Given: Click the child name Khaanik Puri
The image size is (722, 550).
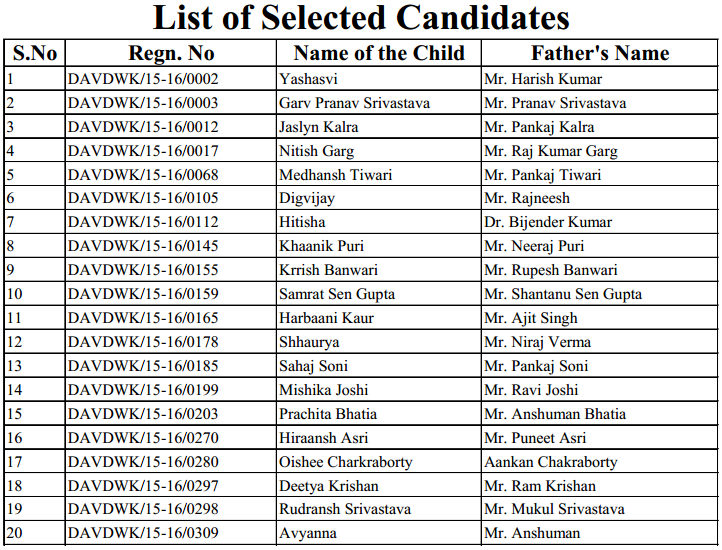Looking at the screenshot, I should 321,246.
